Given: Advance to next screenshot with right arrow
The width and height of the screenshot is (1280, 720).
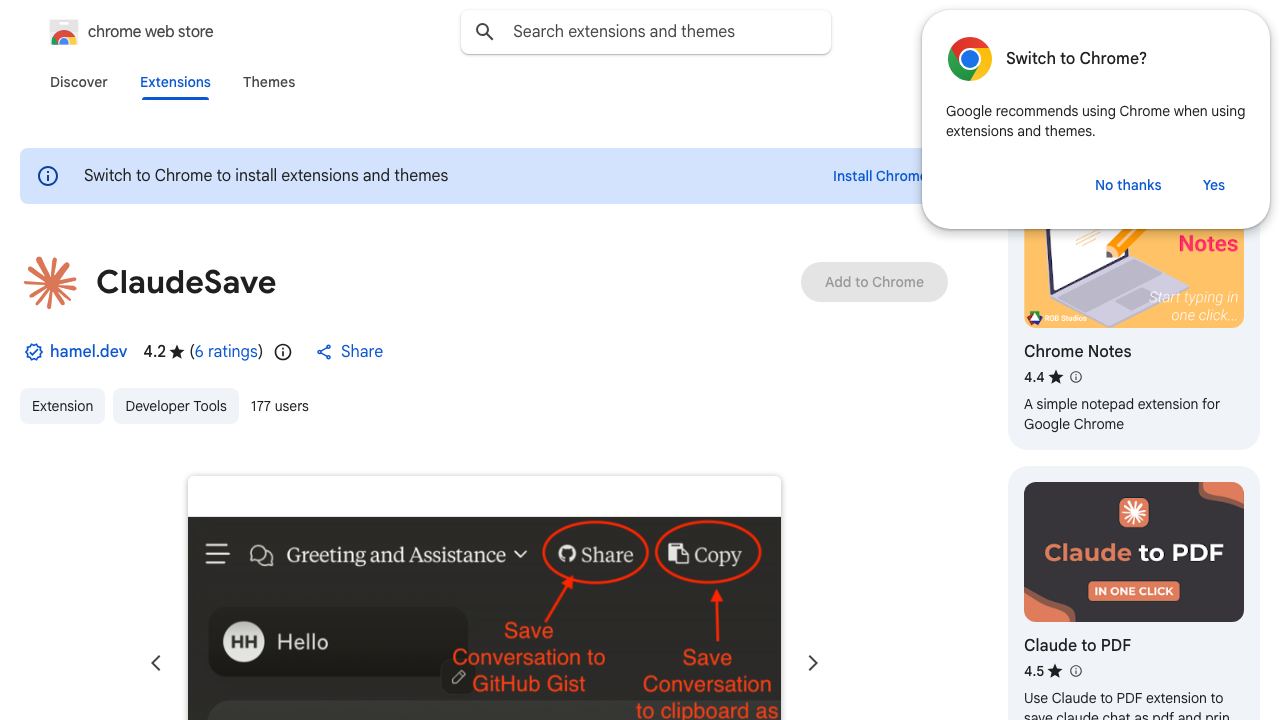Looking at the screenshot, I should (813, 663).
